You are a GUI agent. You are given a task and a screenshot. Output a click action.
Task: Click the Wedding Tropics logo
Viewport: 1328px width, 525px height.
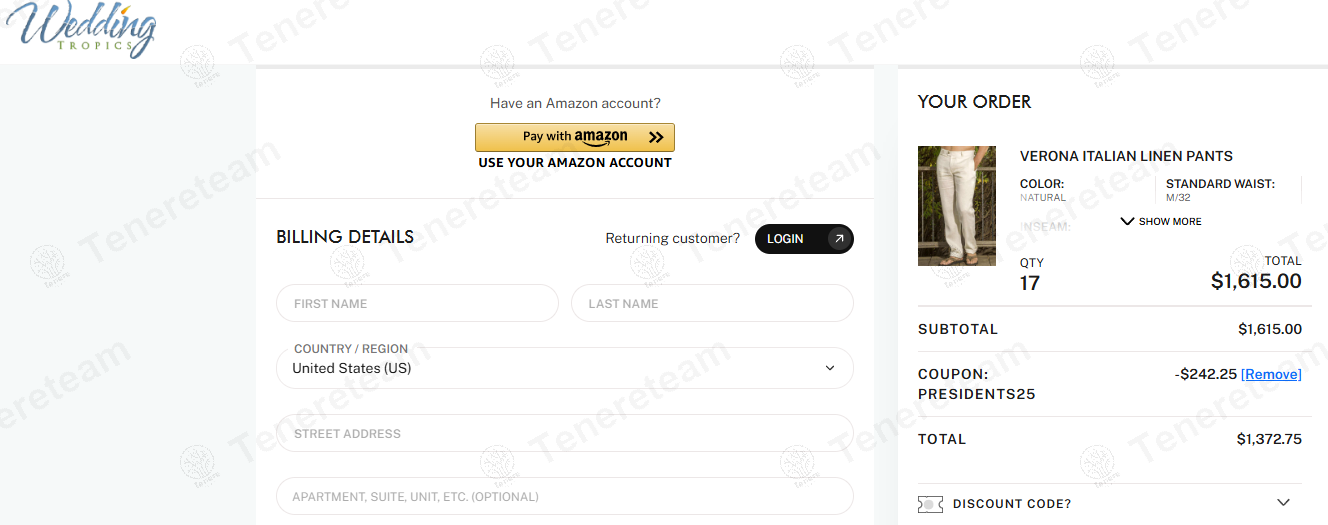81,29
